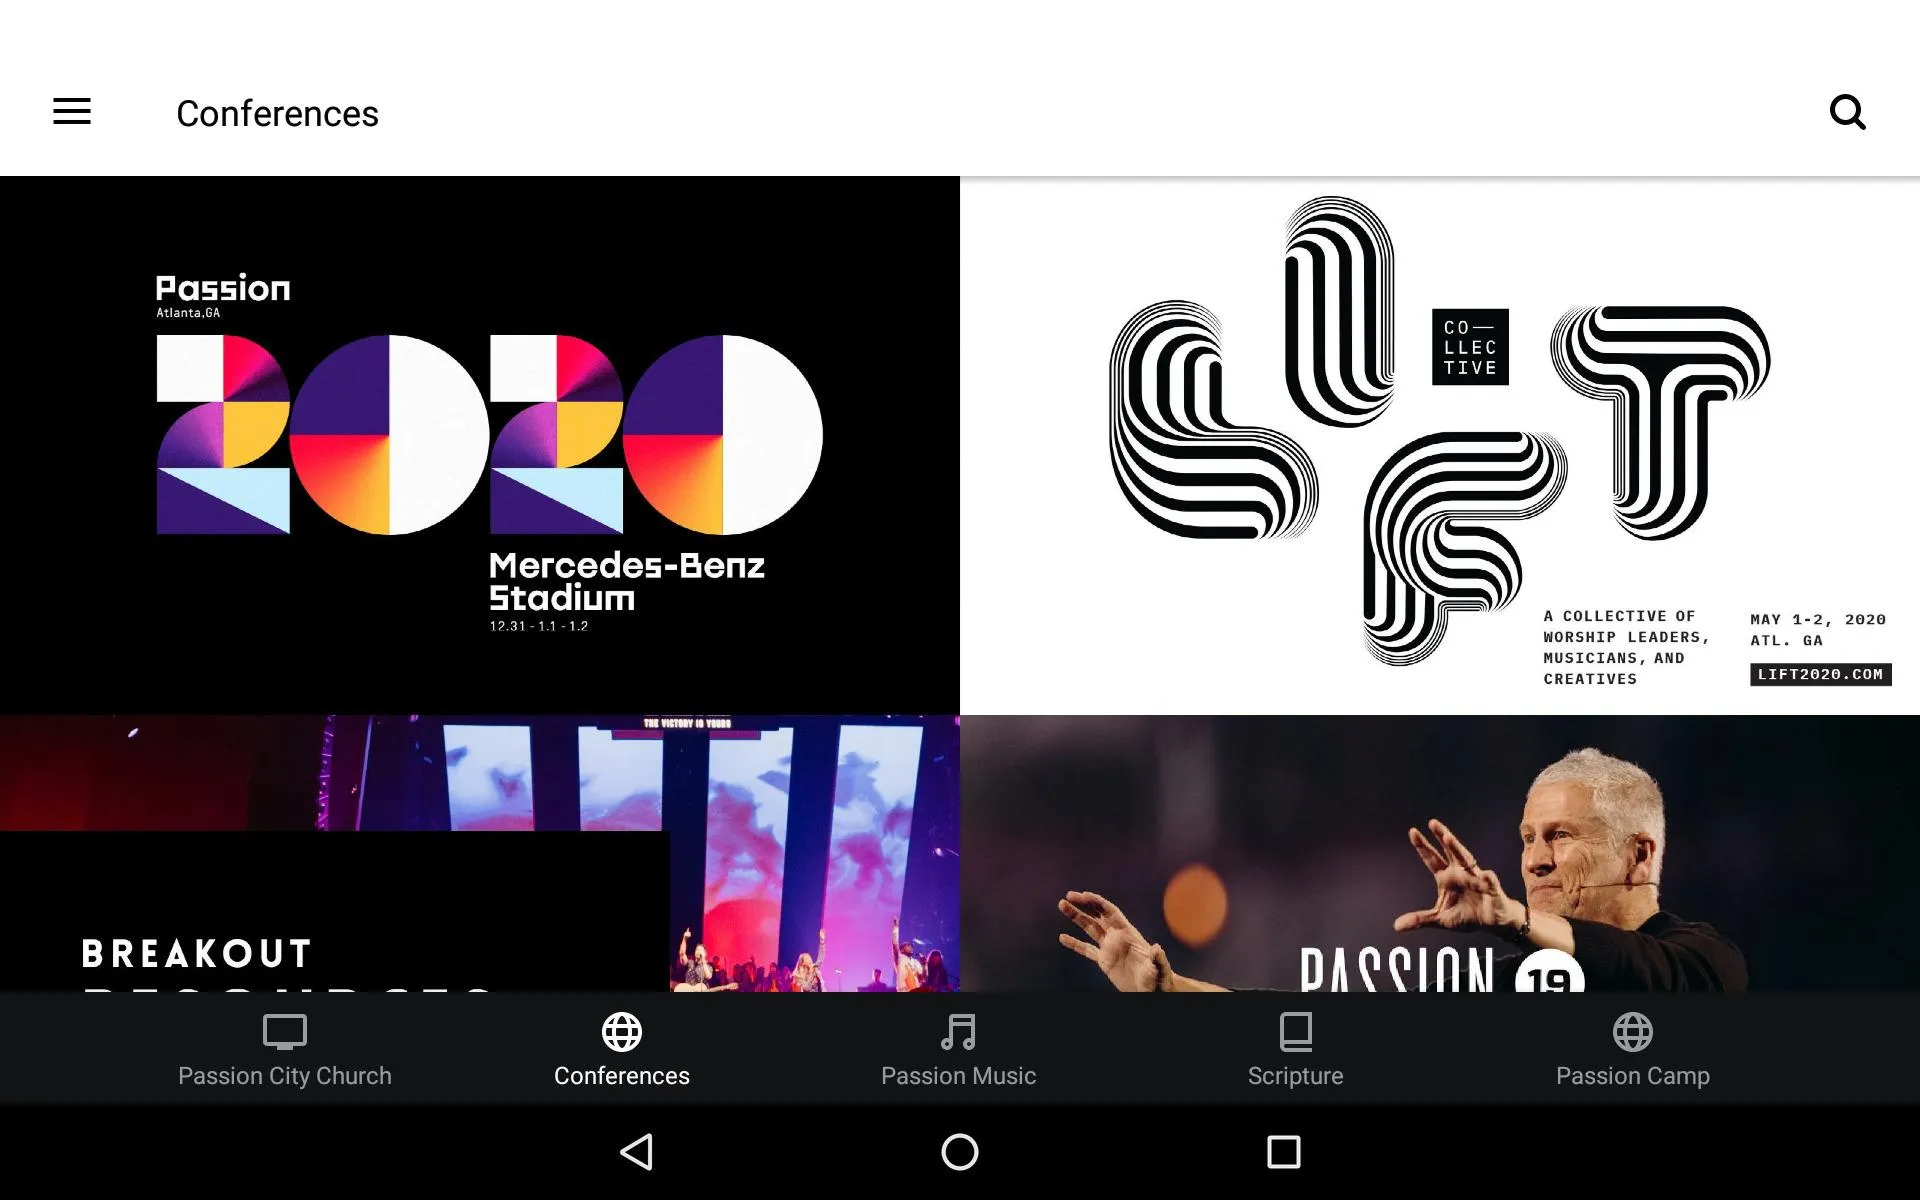Open the Passion Music section
This screenshot has height=1200, width=1920.
pyautogui.click(x=959, y=1048)
